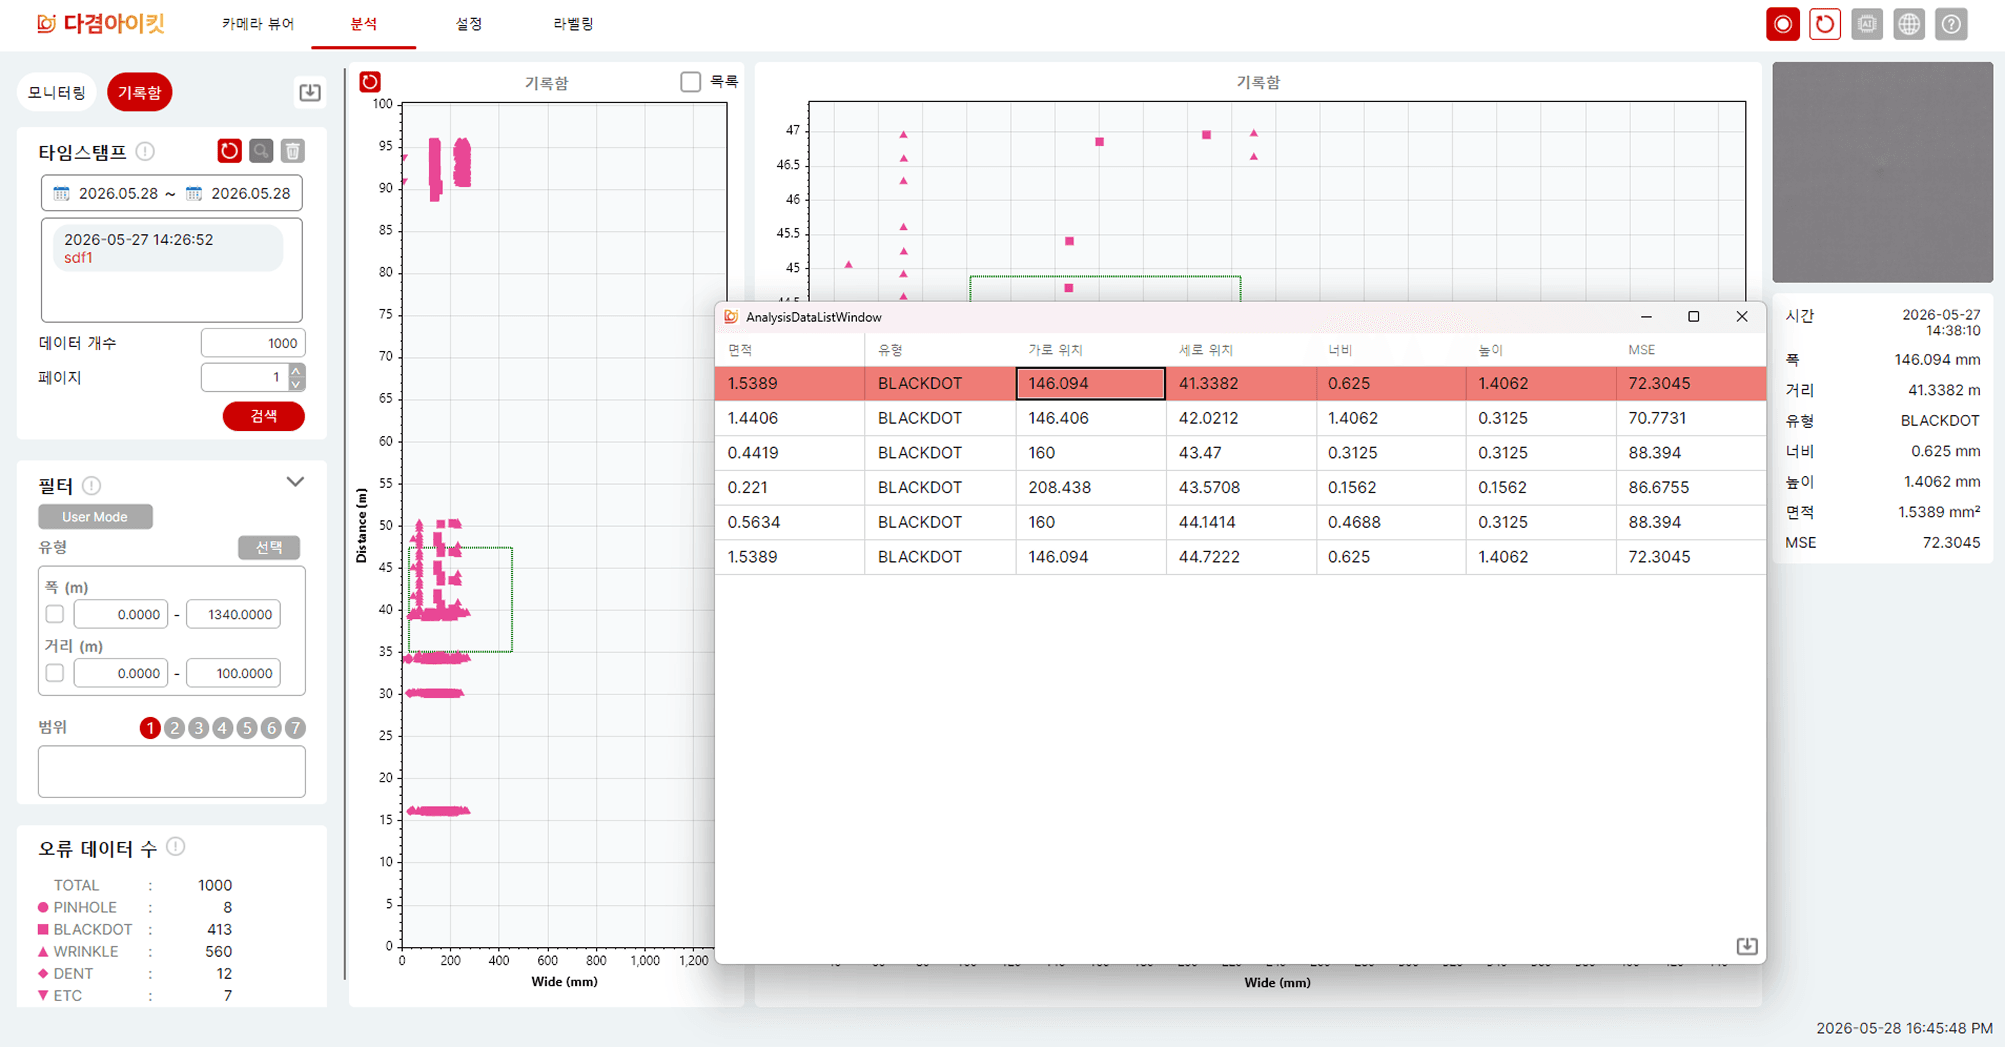
Task: Click the red record icon in the top bar
Action: pos(1782,24)
